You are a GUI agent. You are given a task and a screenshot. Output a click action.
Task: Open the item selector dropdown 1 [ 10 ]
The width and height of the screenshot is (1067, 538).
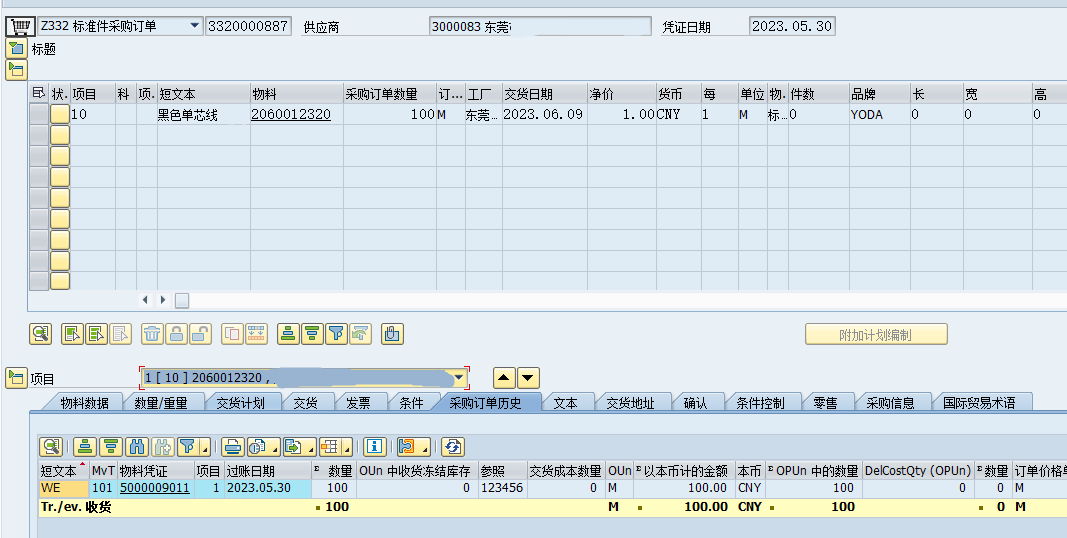click(x=459, y=378)
